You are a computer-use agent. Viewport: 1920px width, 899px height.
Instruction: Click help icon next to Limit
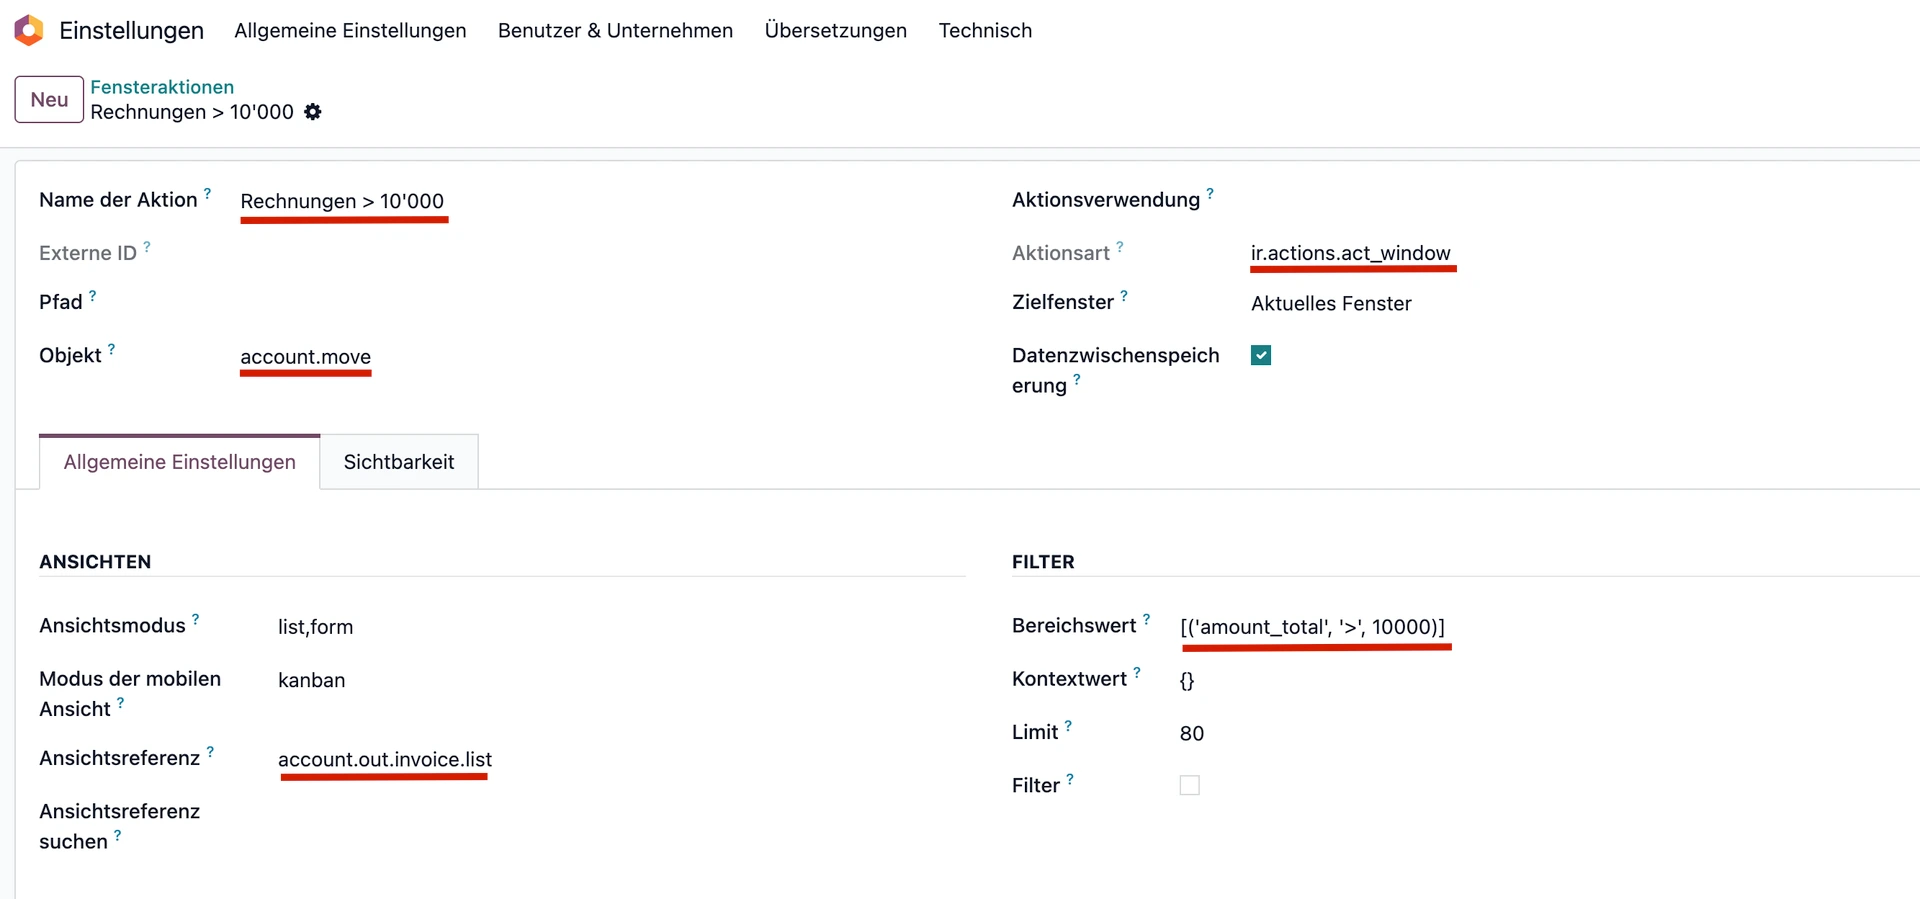point(1068,726)
